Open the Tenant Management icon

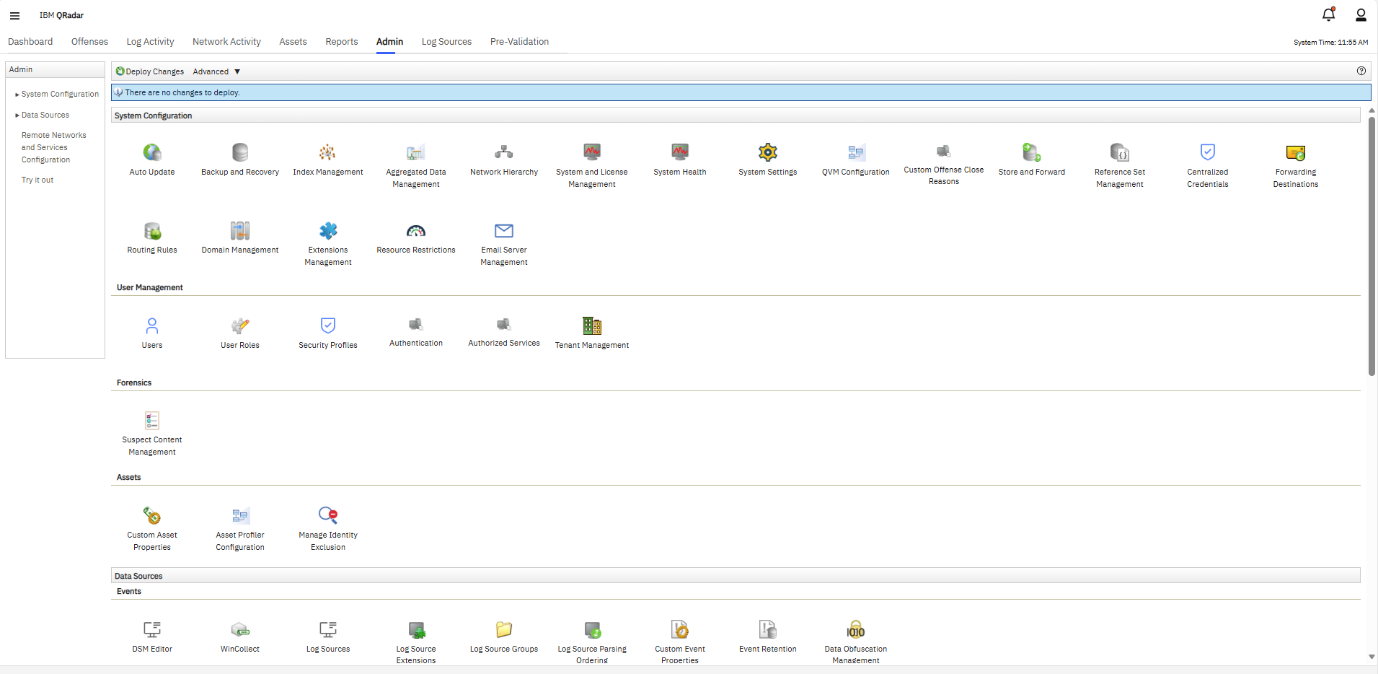(x=592, y=326)
